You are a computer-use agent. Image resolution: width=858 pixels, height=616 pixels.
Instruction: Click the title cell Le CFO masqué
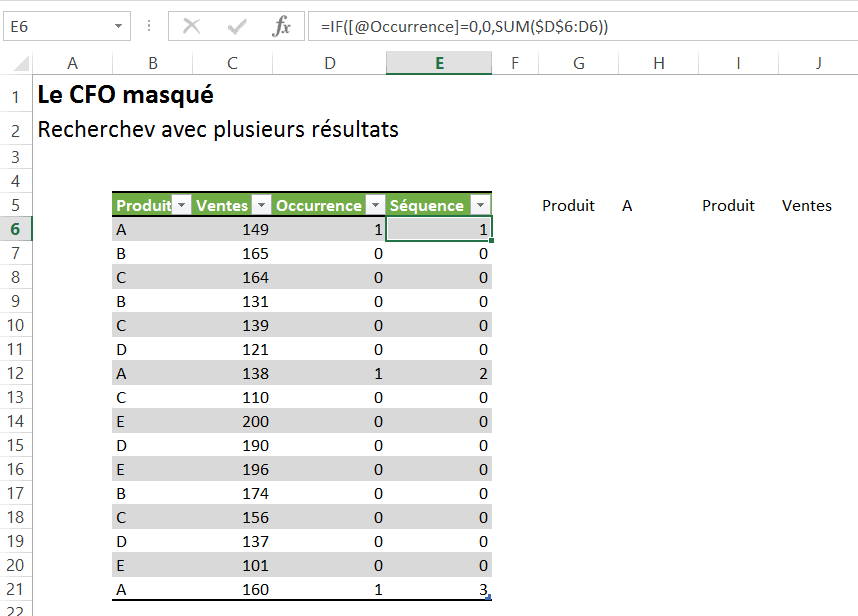(x=125, y=96)
